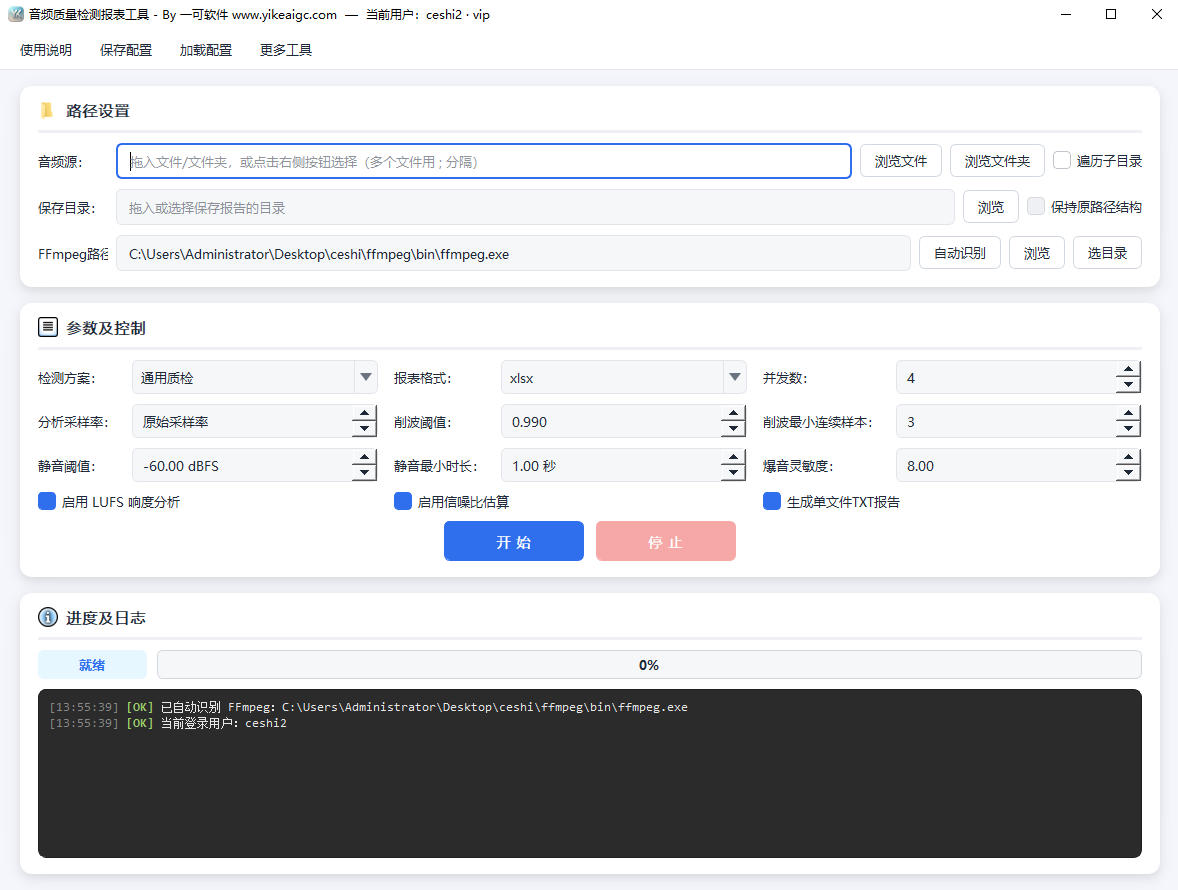Screen dimensions: 1178x890
Task: Toggle 启用信噪比估算 checkbox
Action: (403, 501)
